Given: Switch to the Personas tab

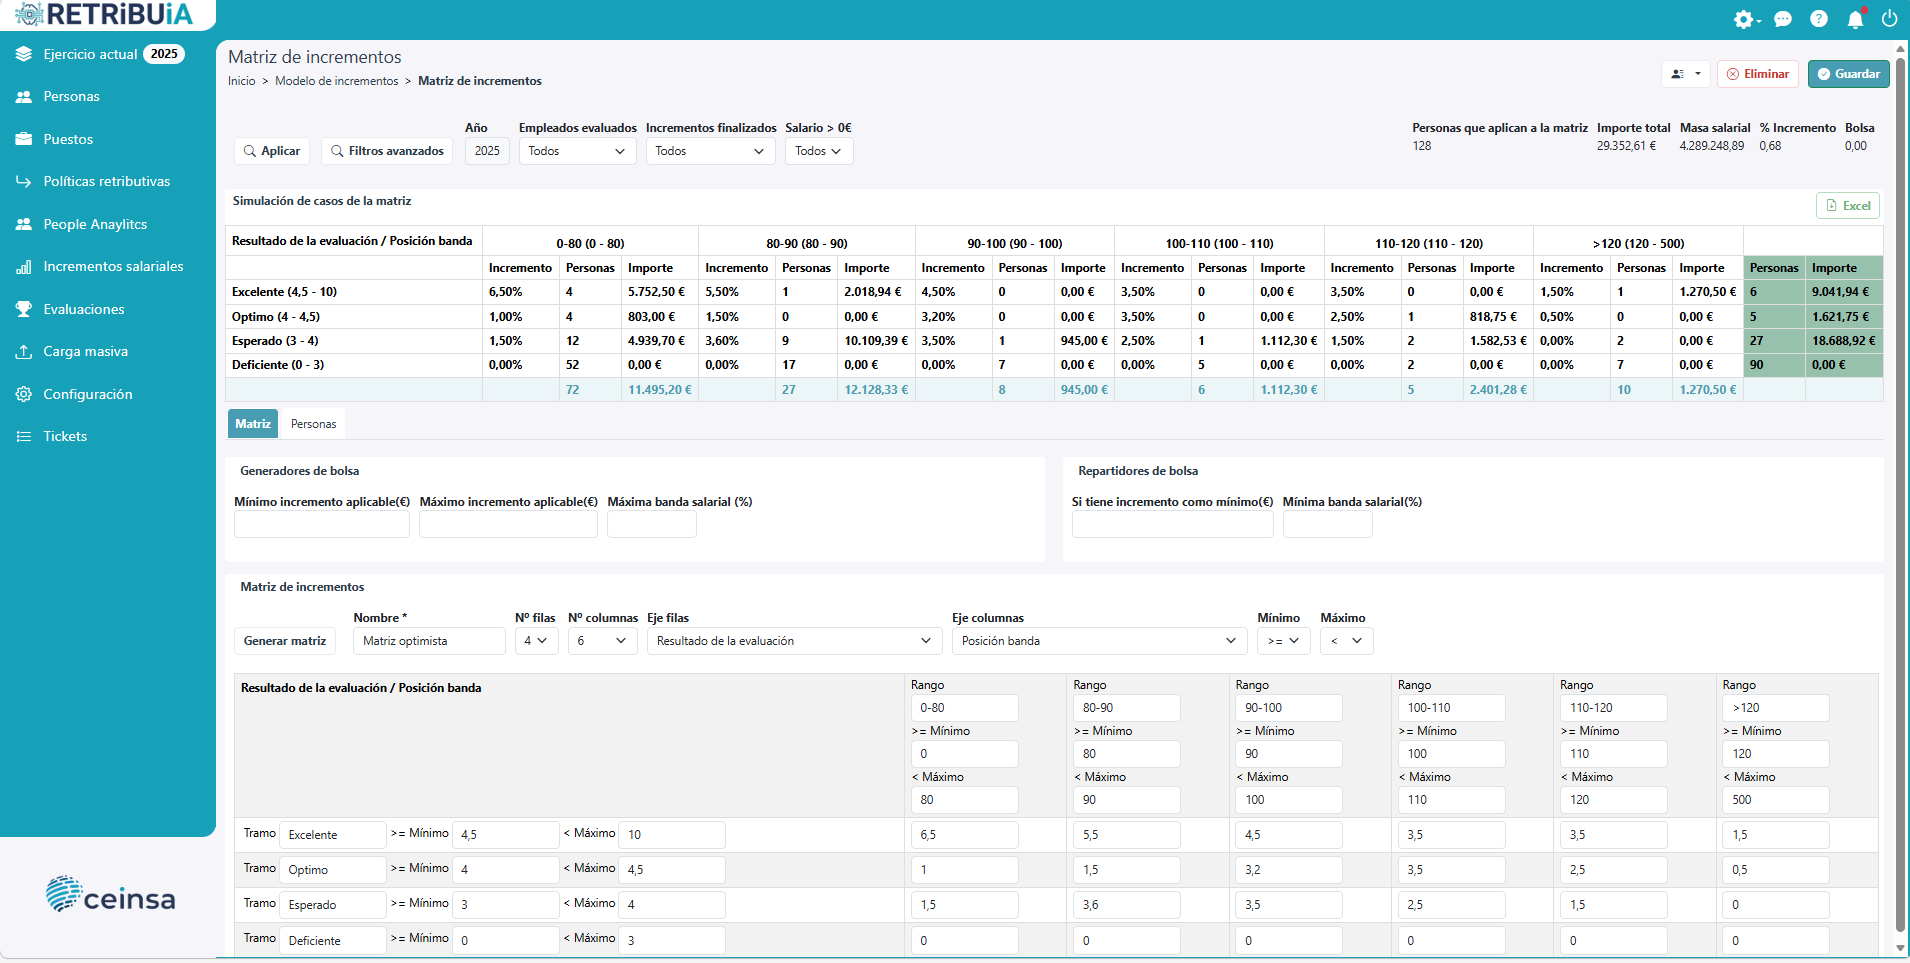Looking at the screenshot, I should (x=314, y=424).
